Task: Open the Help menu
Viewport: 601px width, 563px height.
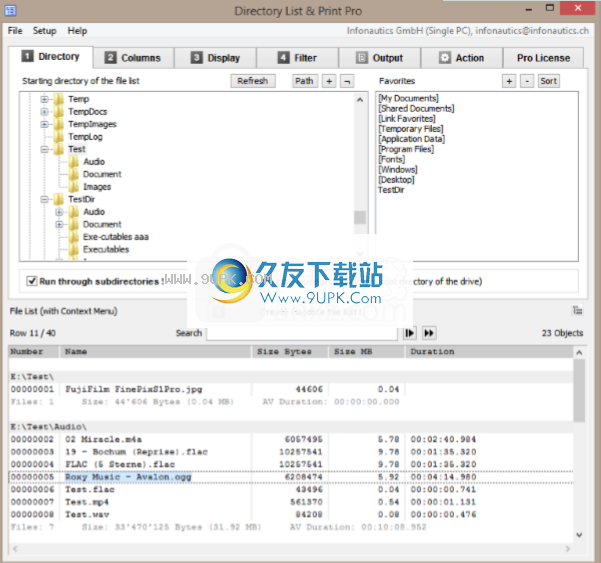Action: [x=77, y=31]
